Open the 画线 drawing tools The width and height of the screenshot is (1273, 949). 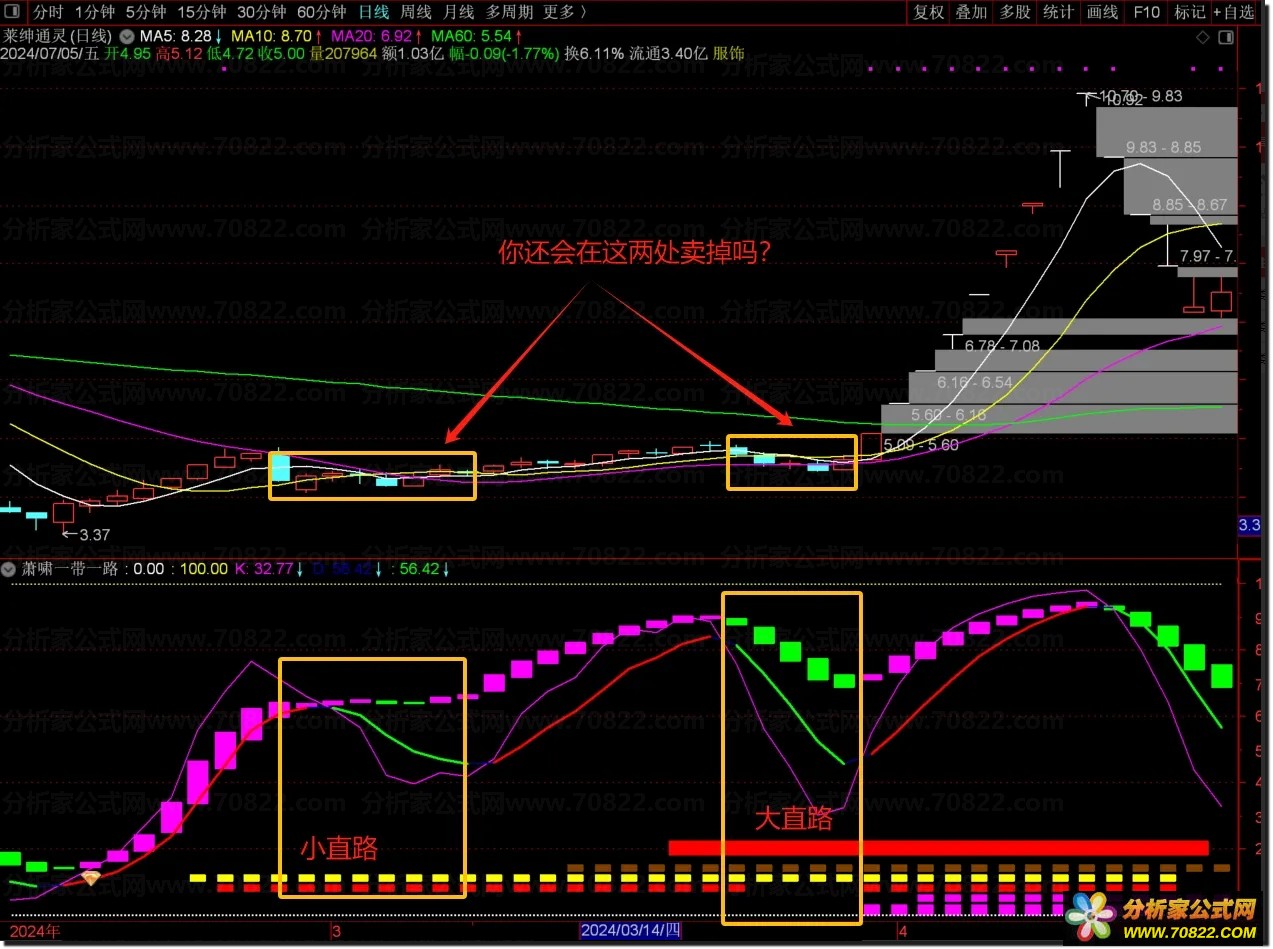[x=1102, y=12]
